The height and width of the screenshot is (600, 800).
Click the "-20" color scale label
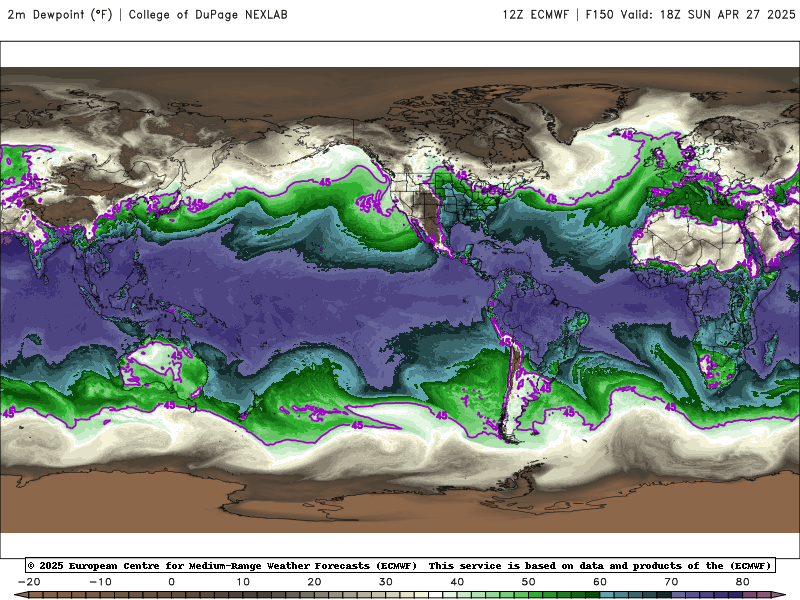coord(29,582)
